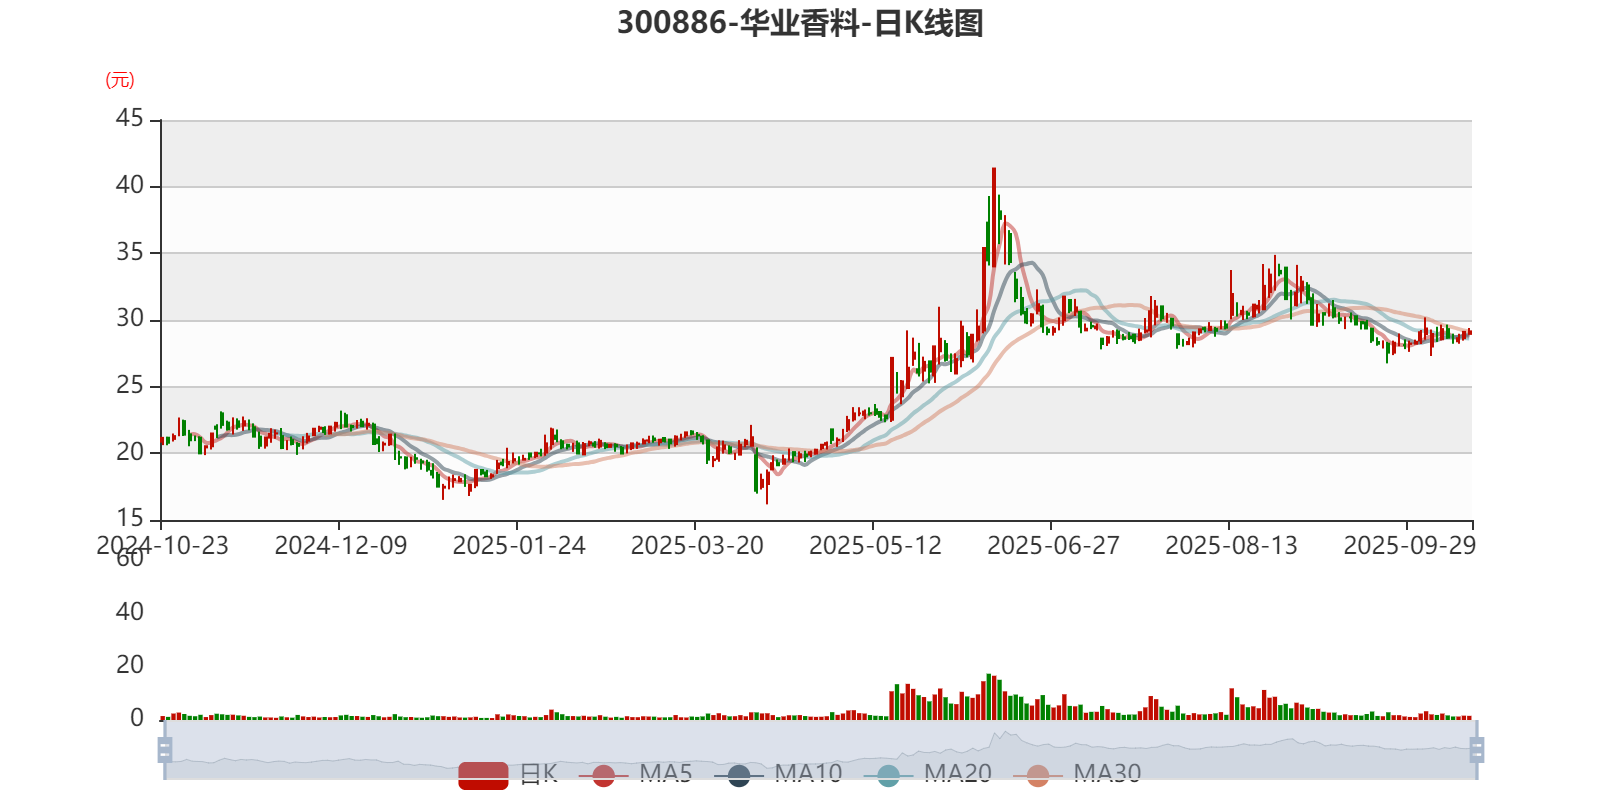Click the price axis label 45
Screen dimensions: 1600x800
pos(130,119)
